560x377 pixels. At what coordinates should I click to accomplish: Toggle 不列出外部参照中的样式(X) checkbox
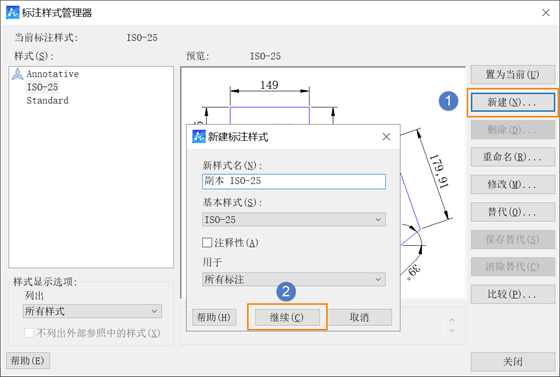[29, 333]
